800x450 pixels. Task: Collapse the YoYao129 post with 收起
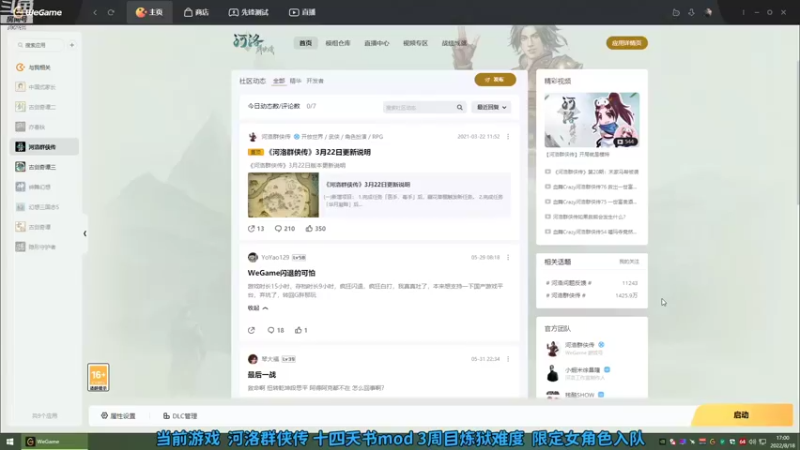click(x=258, y=308)
